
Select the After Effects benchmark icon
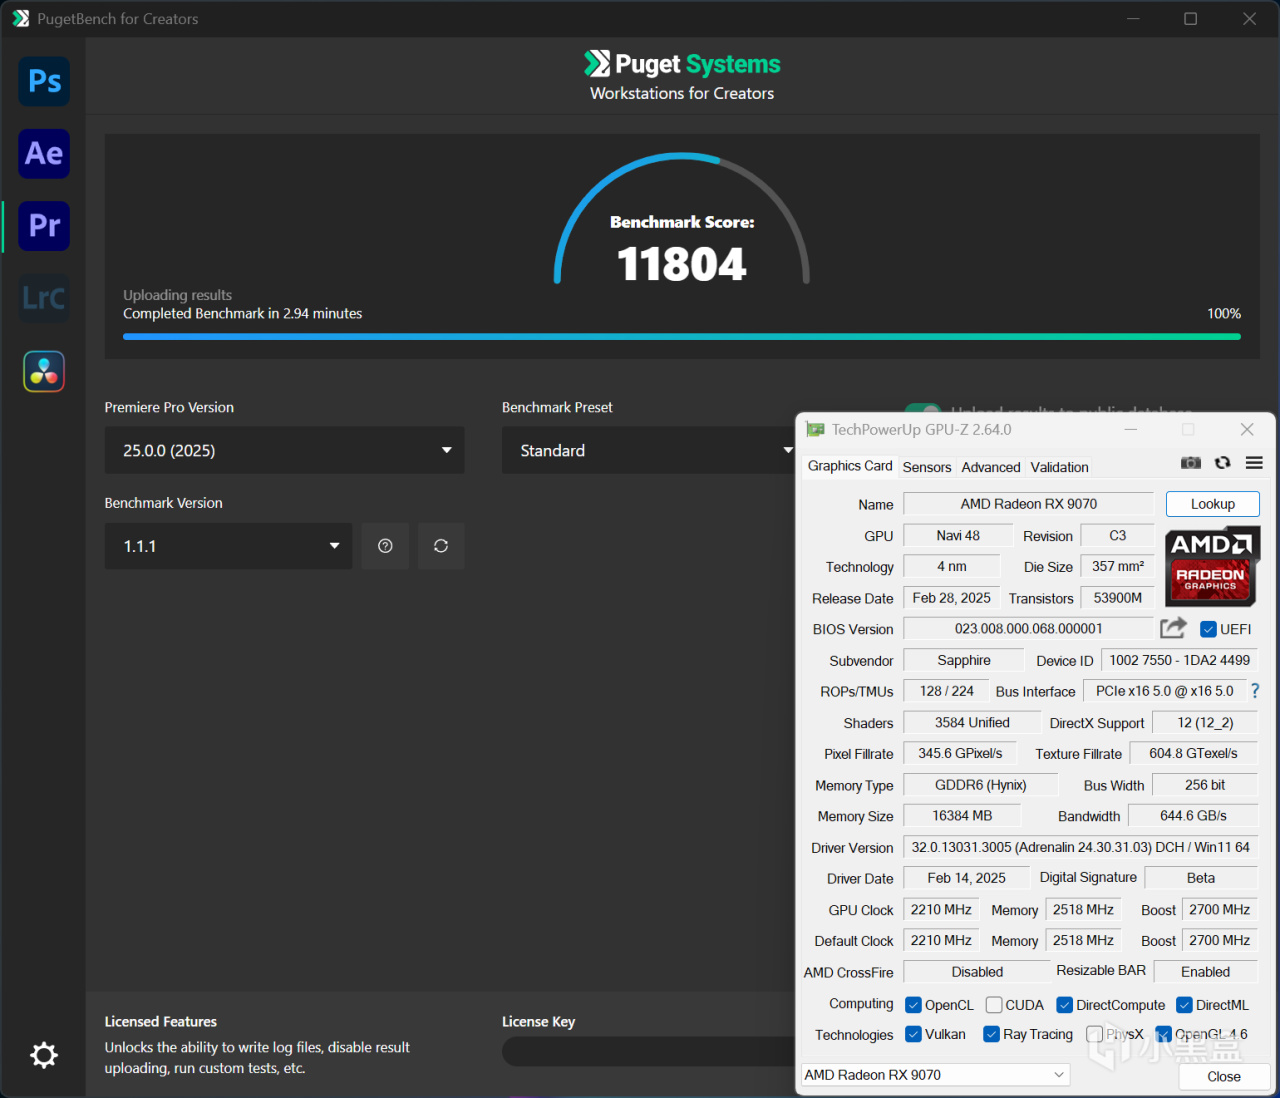coord(44,153)
